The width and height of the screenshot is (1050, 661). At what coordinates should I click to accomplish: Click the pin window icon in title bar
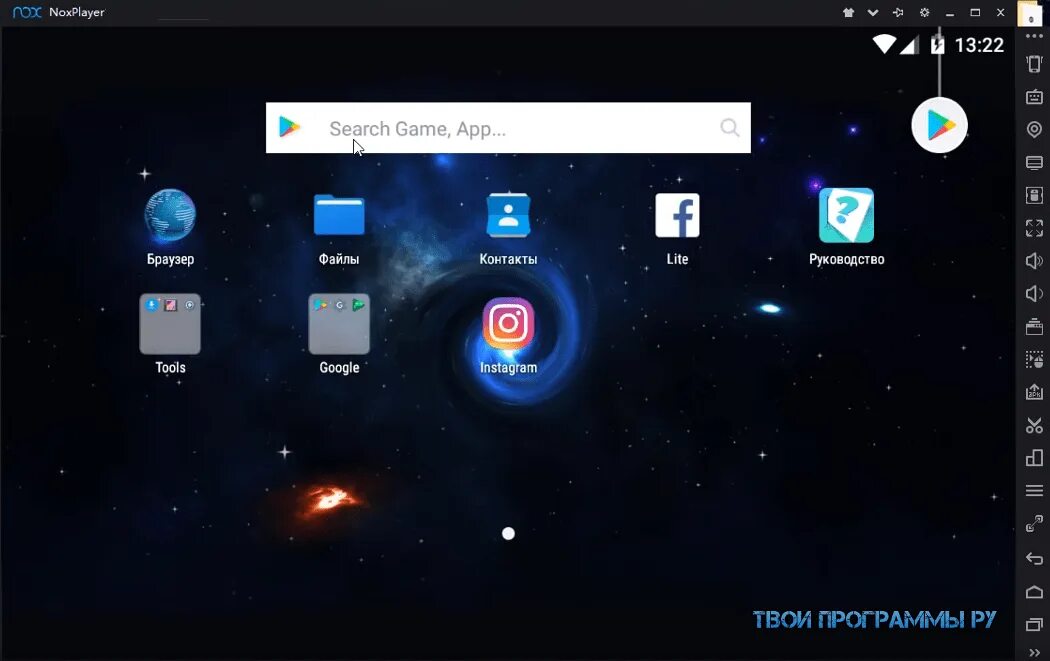(898, 12)
